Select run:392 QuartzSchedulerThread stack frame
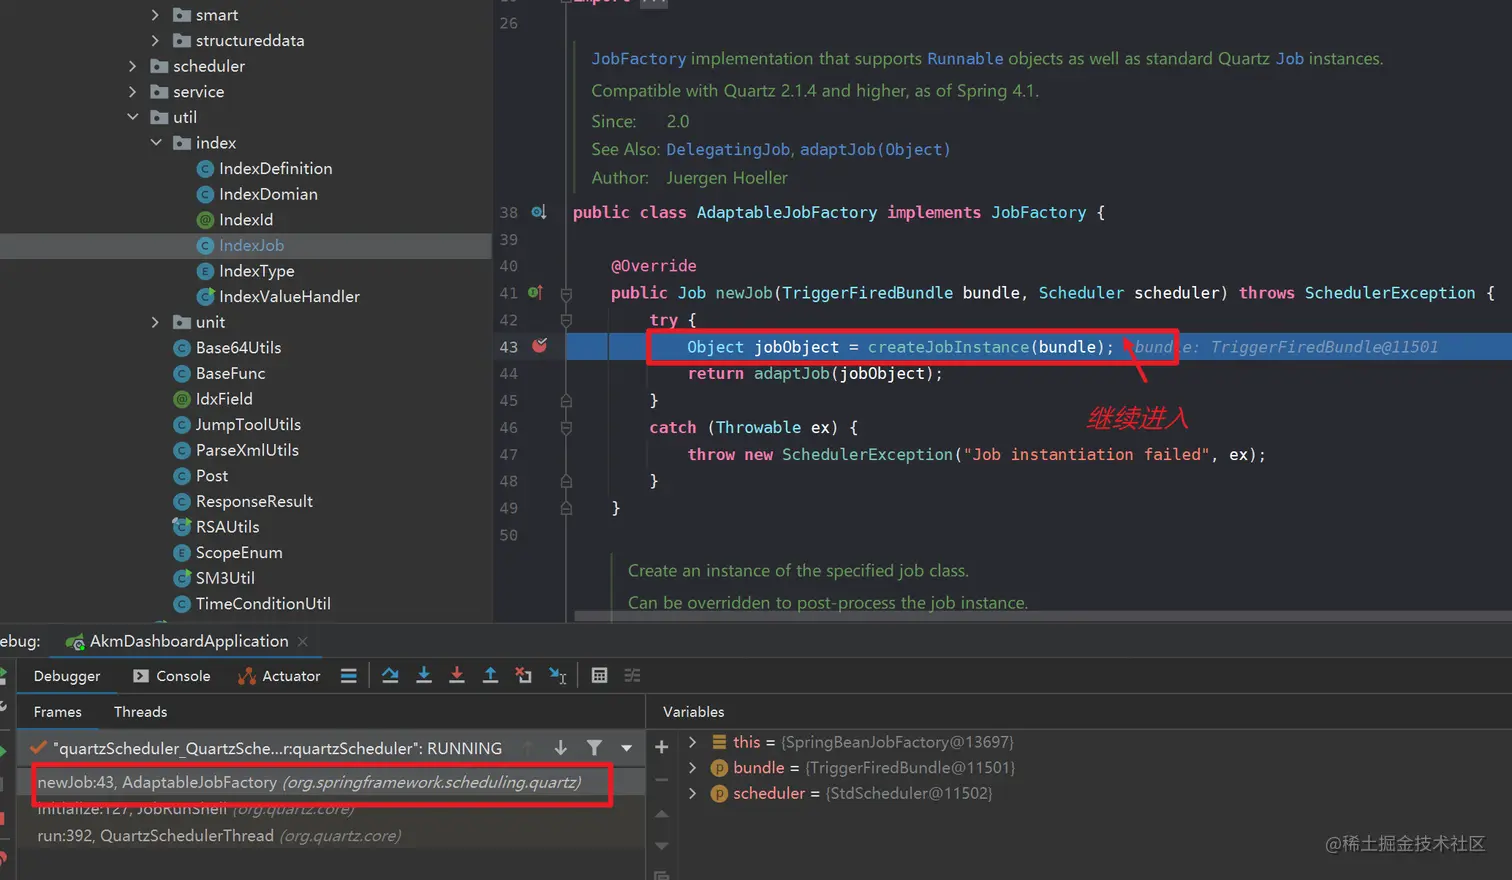Screen dimensions: 1512x880 (x=330, y=836)
